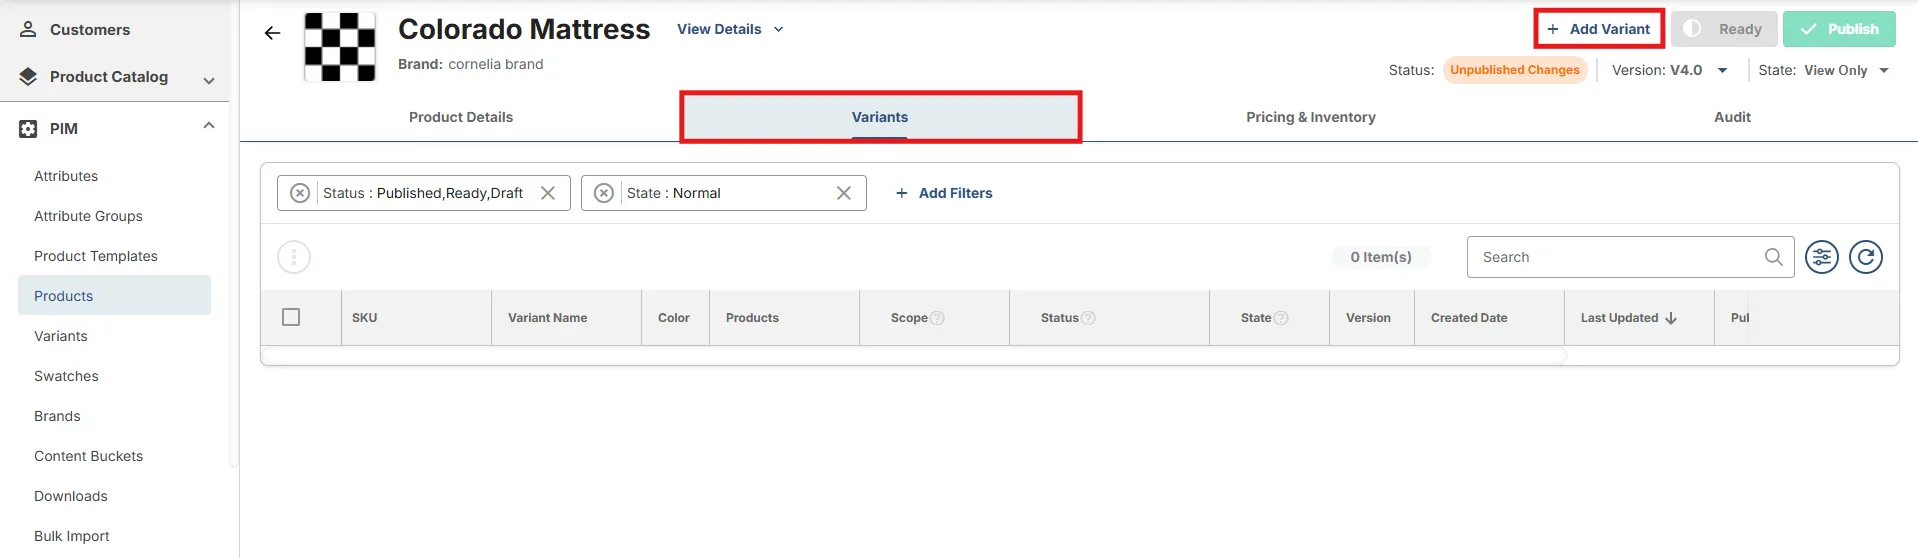Open the column settings sliders icon
1918x558 pixels.
1822,257
